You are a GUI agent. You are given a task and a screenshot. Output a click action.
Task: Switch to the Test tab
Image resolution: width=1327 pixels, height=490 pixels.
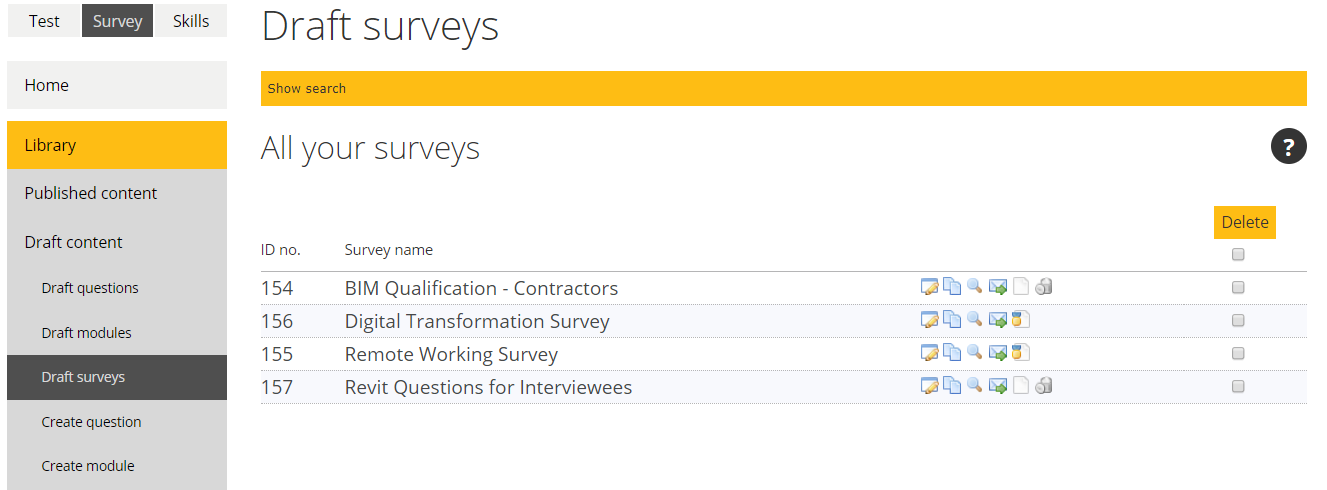[x=44, y=21]
